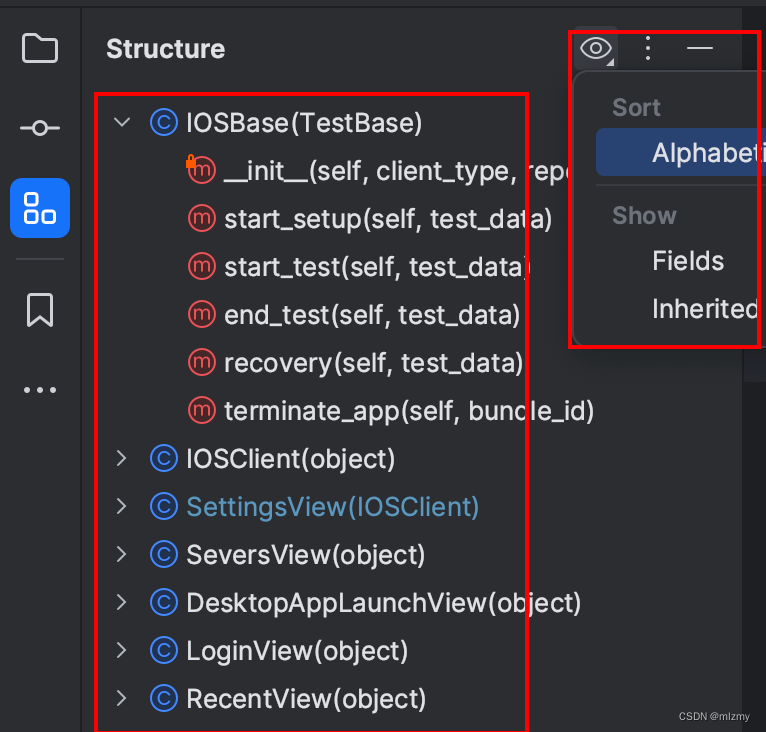This screenshot has width=766, height=732.
Task: Select start_test(self, test_data) method
Action: [377, 267]
